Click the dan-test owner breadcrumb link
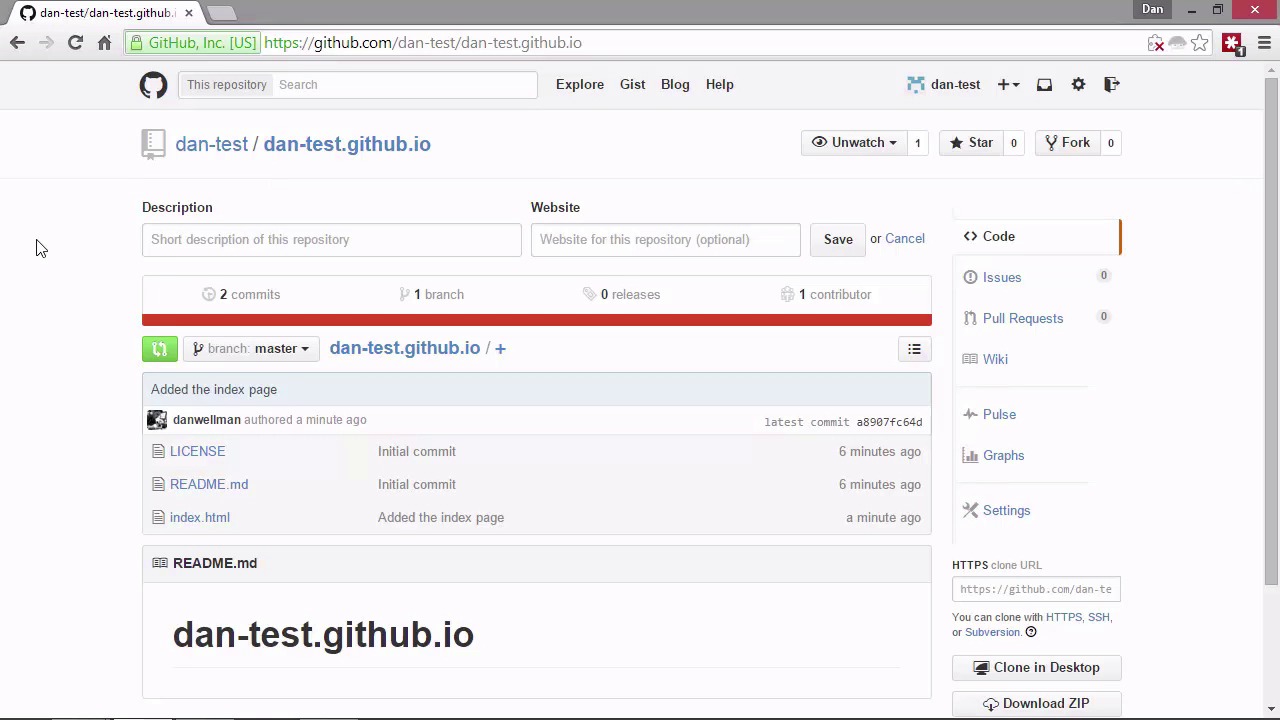 coord(211,144)
